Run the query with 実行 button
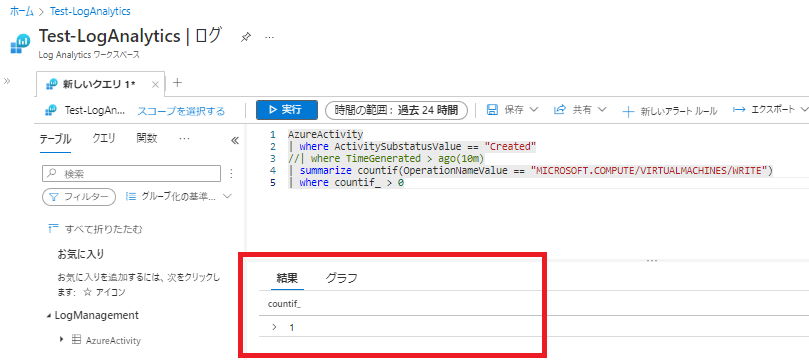 287,110
